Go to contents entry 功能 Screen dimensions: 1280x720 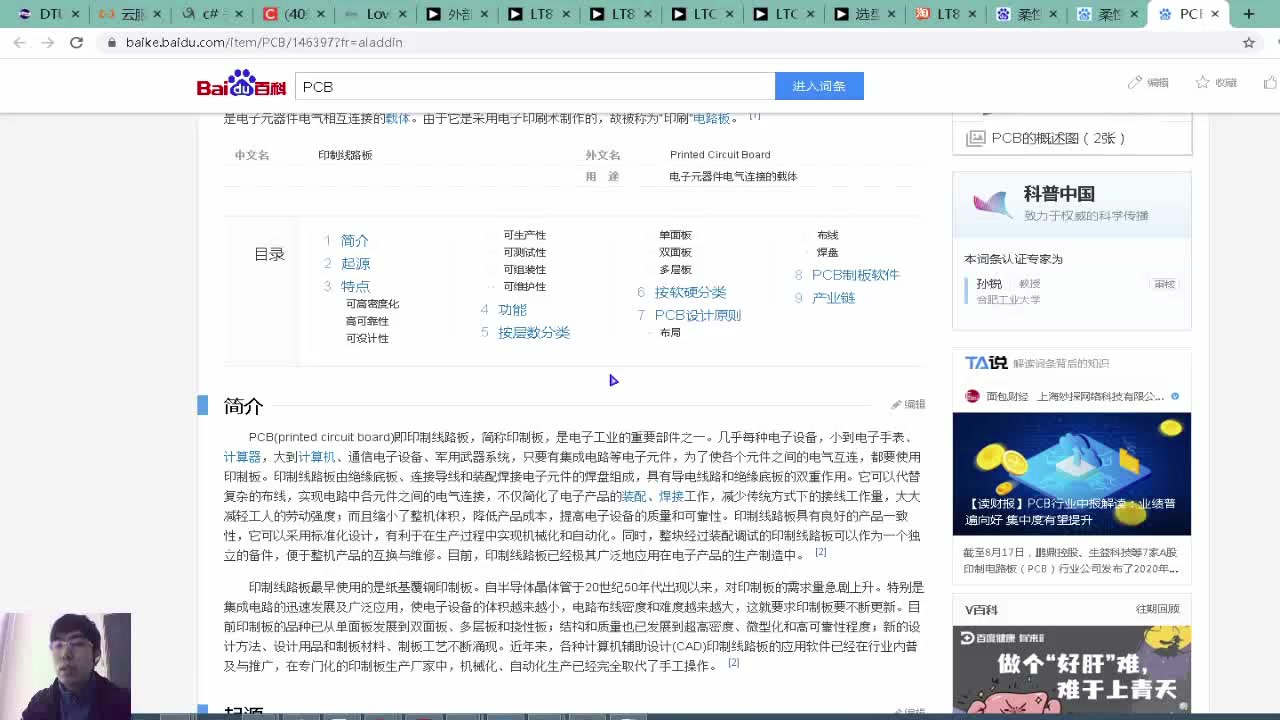click(512, 309)
